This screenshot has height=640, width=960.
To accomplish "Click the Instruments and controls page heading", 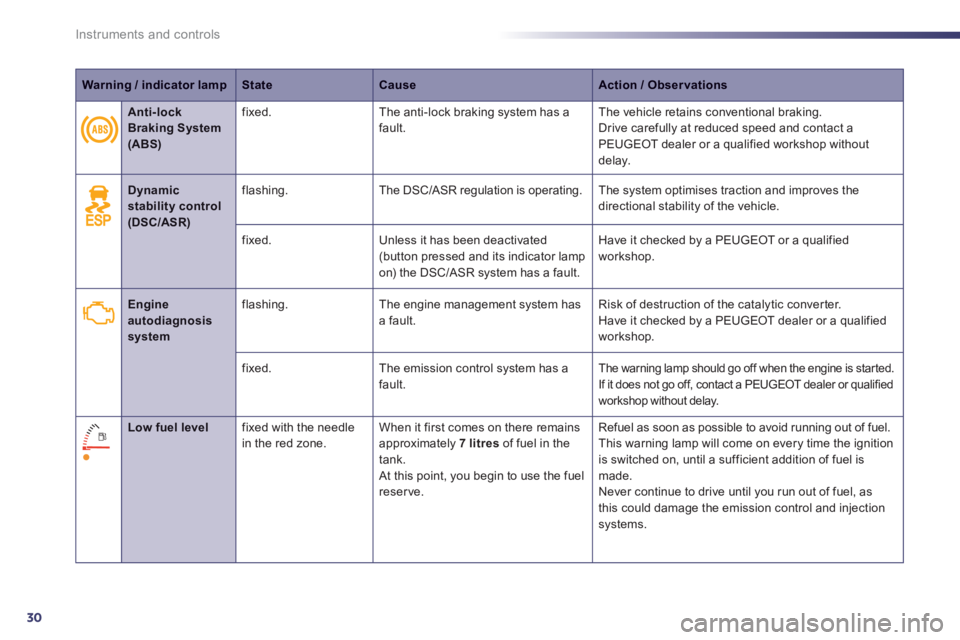I will [148, 34].
